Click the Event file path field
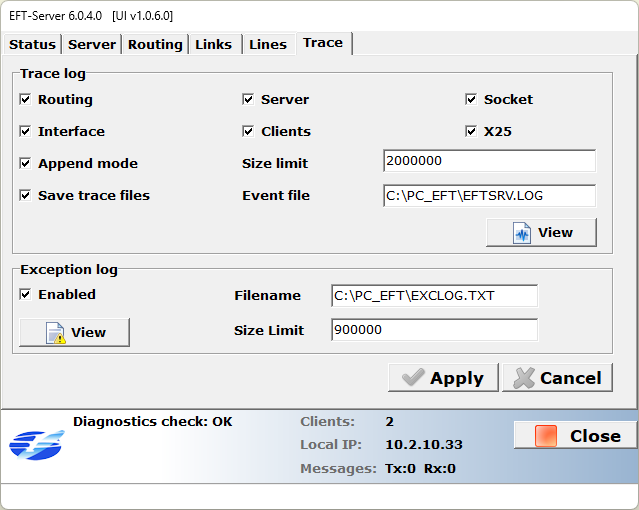This screenshot has width=639, height=510. 489,196
